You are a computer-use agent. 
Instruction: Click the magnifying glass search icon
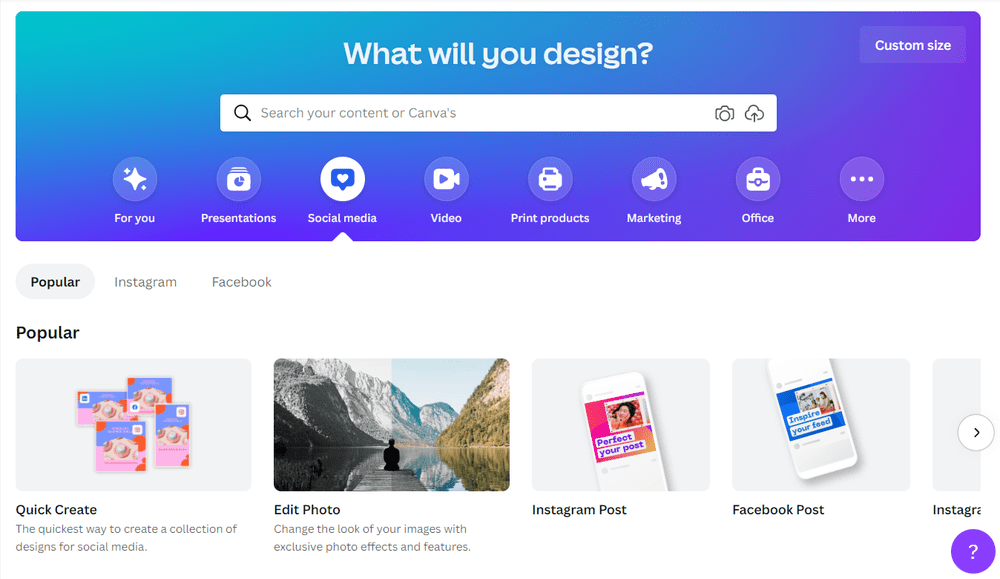(242, 113)
